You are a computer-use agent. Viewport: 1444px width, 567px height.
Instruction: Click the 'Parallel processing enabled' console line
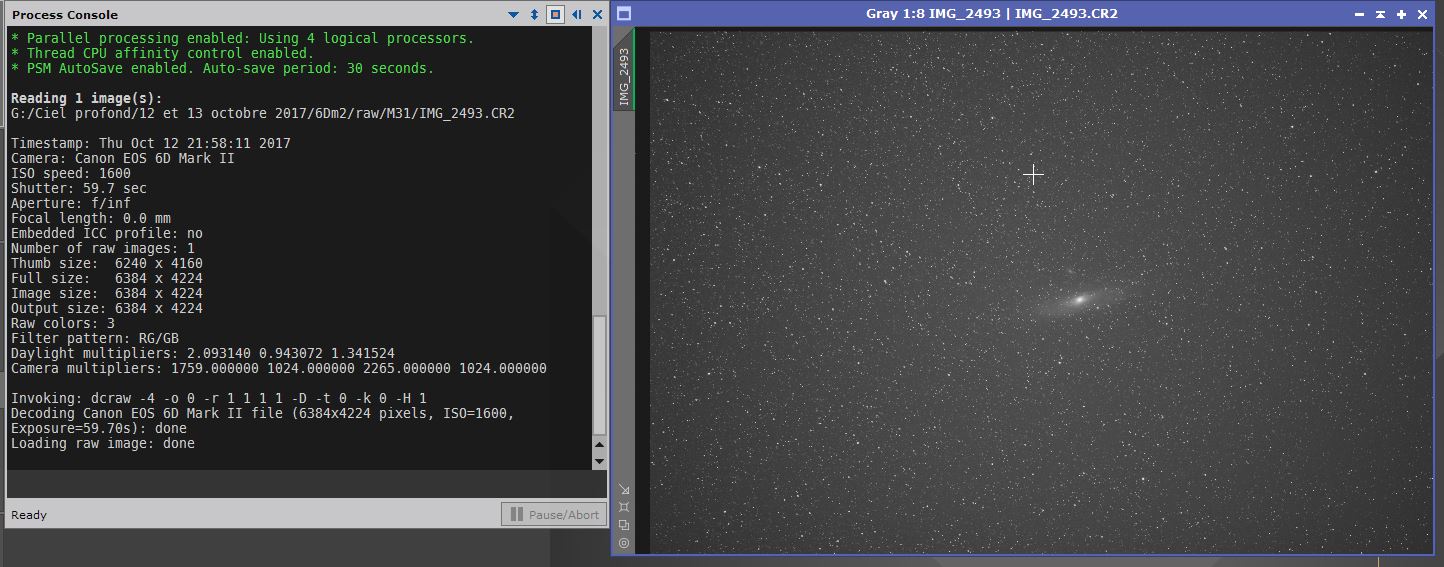click(242, 38)
